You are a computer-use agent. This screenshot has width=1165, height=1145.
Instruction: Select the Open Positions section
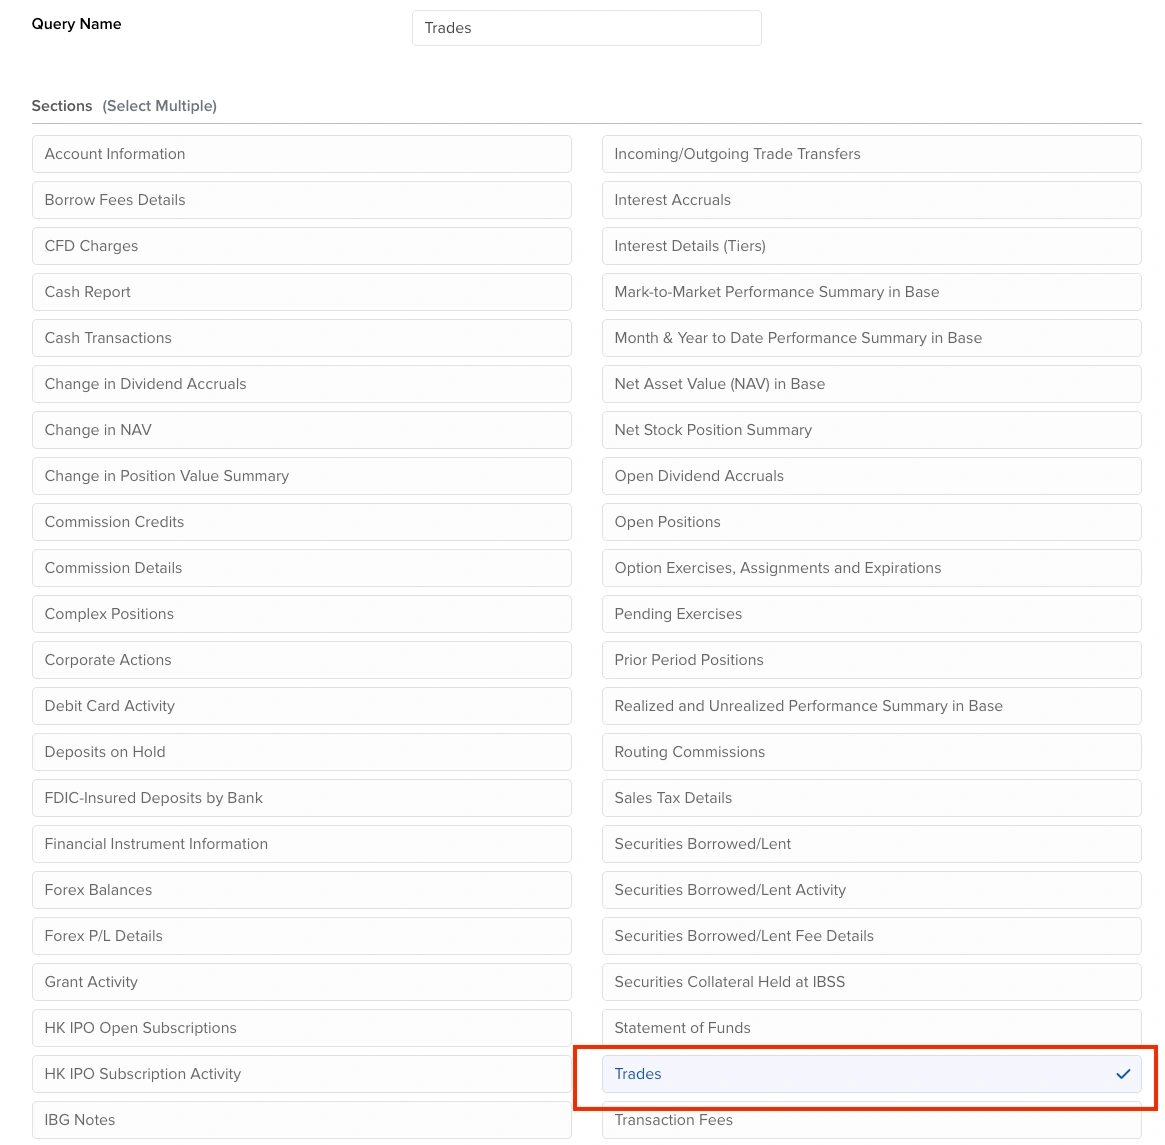tap(870, 522)
